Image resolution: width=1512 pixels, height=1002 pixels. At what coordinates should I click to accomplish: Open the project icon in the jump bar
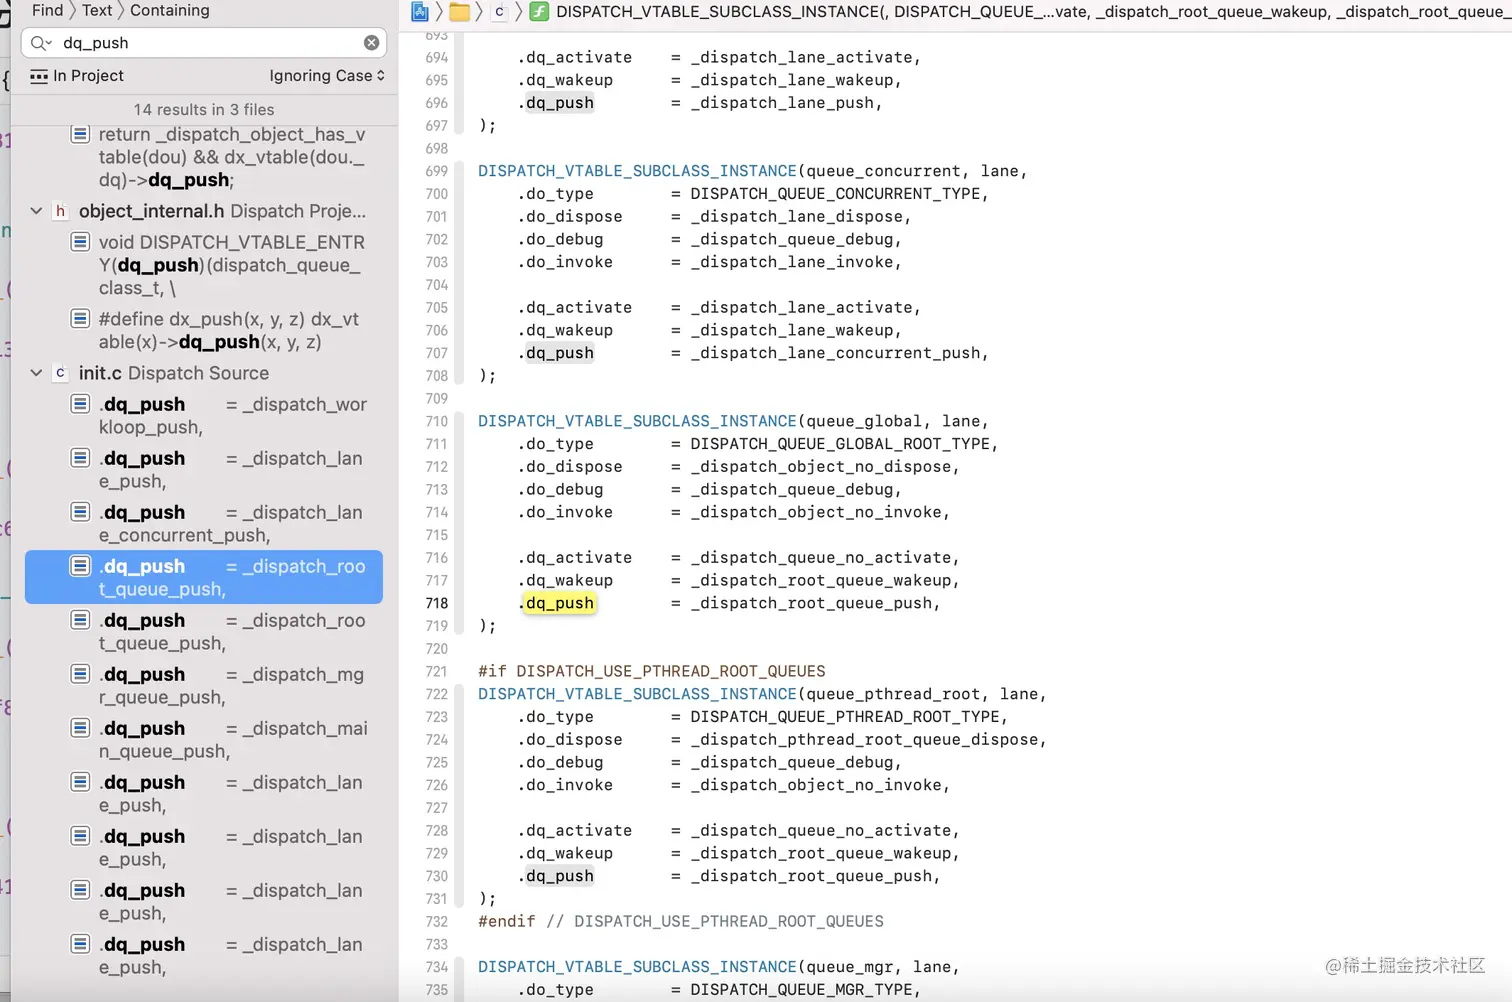point(420,12)
